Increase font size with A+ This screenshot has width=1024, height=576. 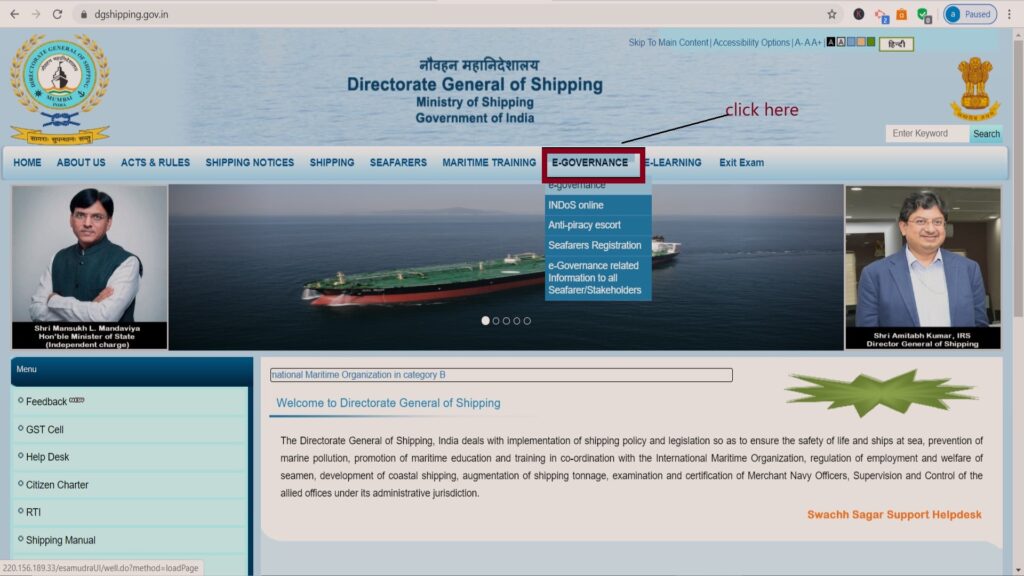[816, 42]
